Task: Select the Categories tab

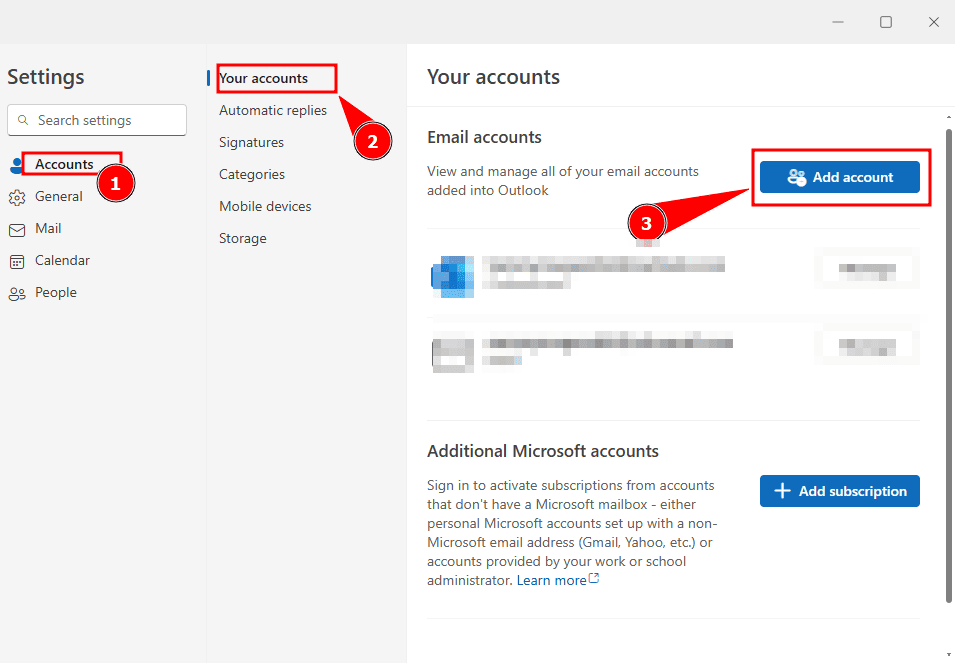Action: click(x=252, y=174)
